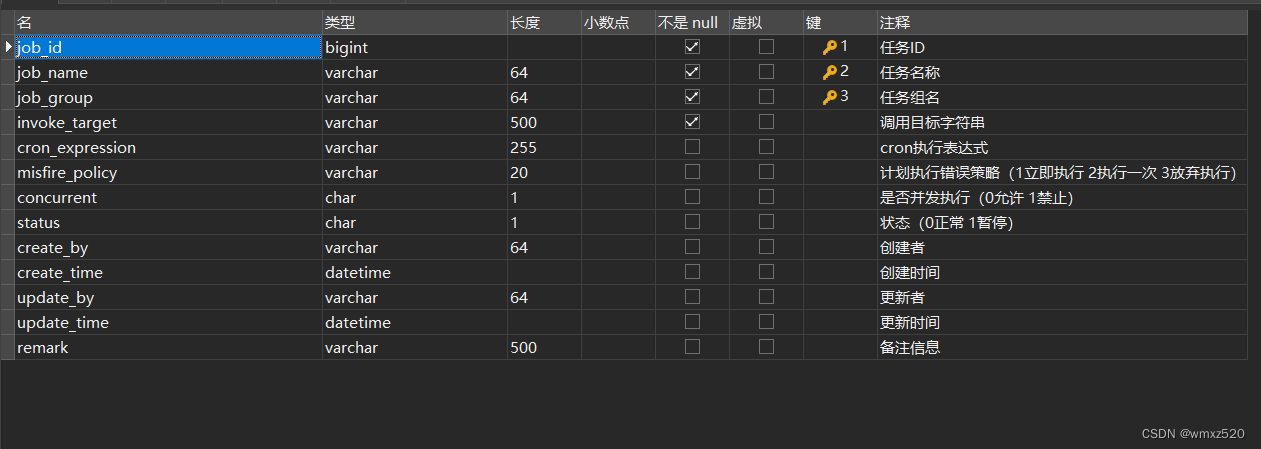Enable 不是 null for misfire_policy

click(692, 172)
